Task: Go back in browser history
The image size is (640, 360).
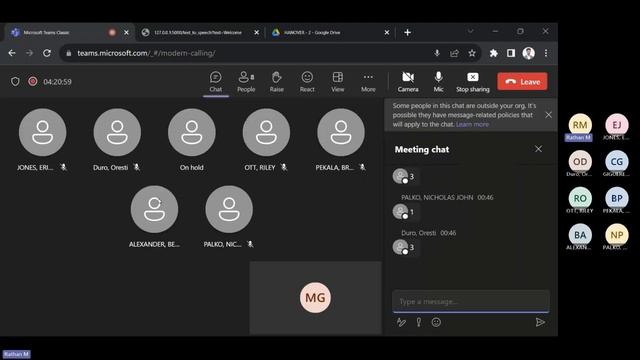Action: [x=12, y=53]
